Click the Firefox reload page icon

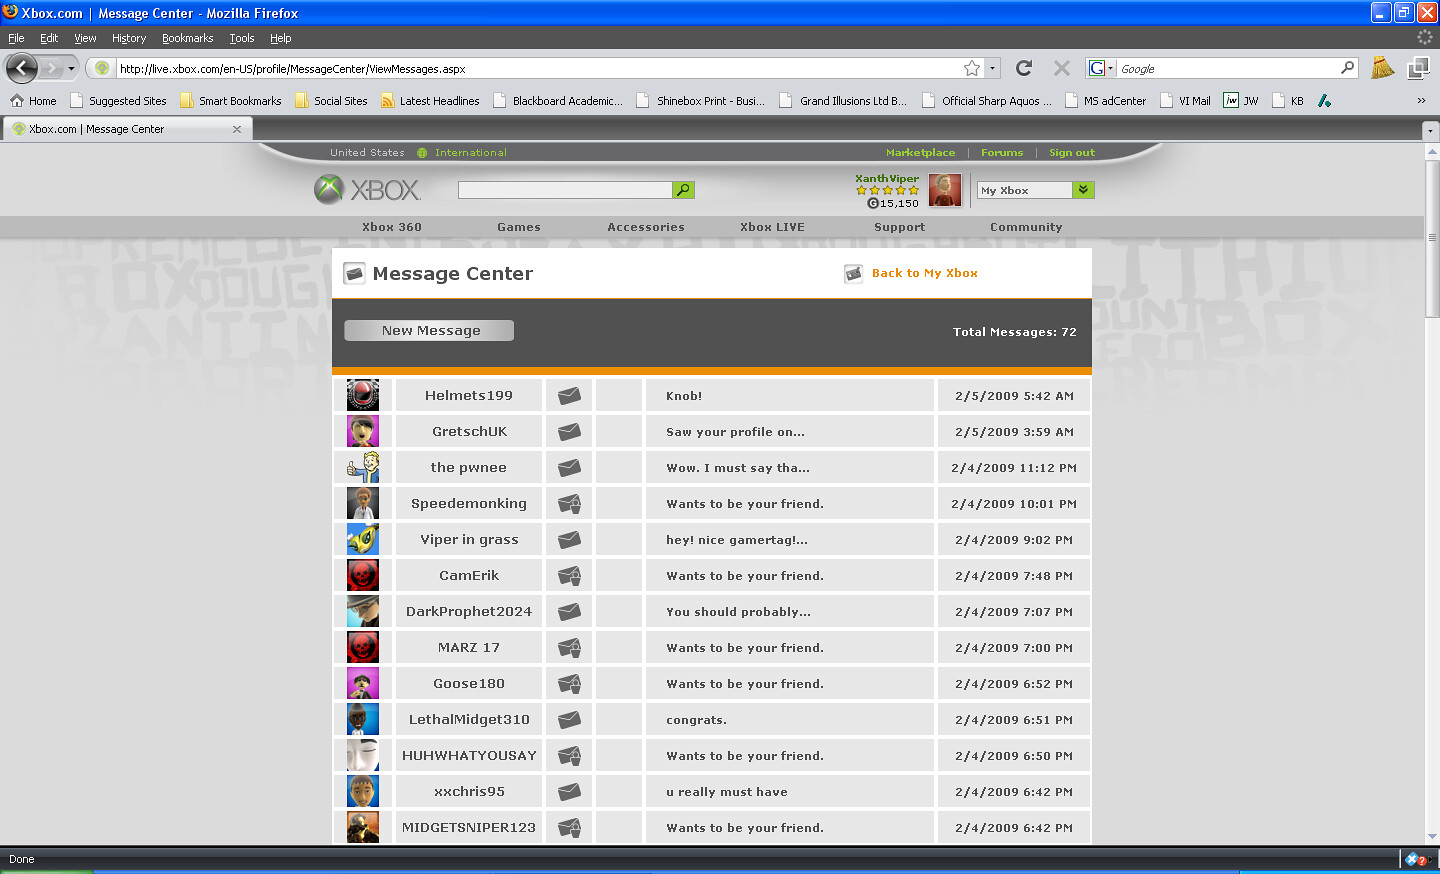1024,68
